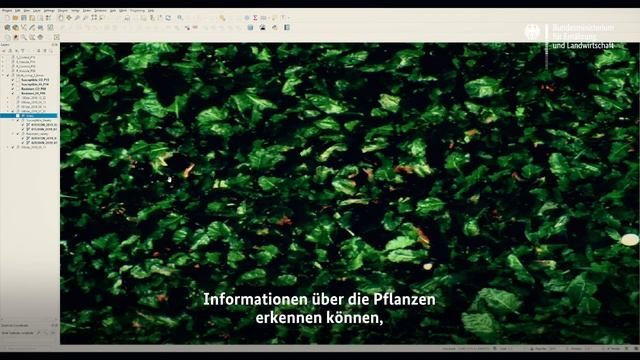
Task: Click the yellow Identify/Map Tips icon
Action: tap(222, 18)
